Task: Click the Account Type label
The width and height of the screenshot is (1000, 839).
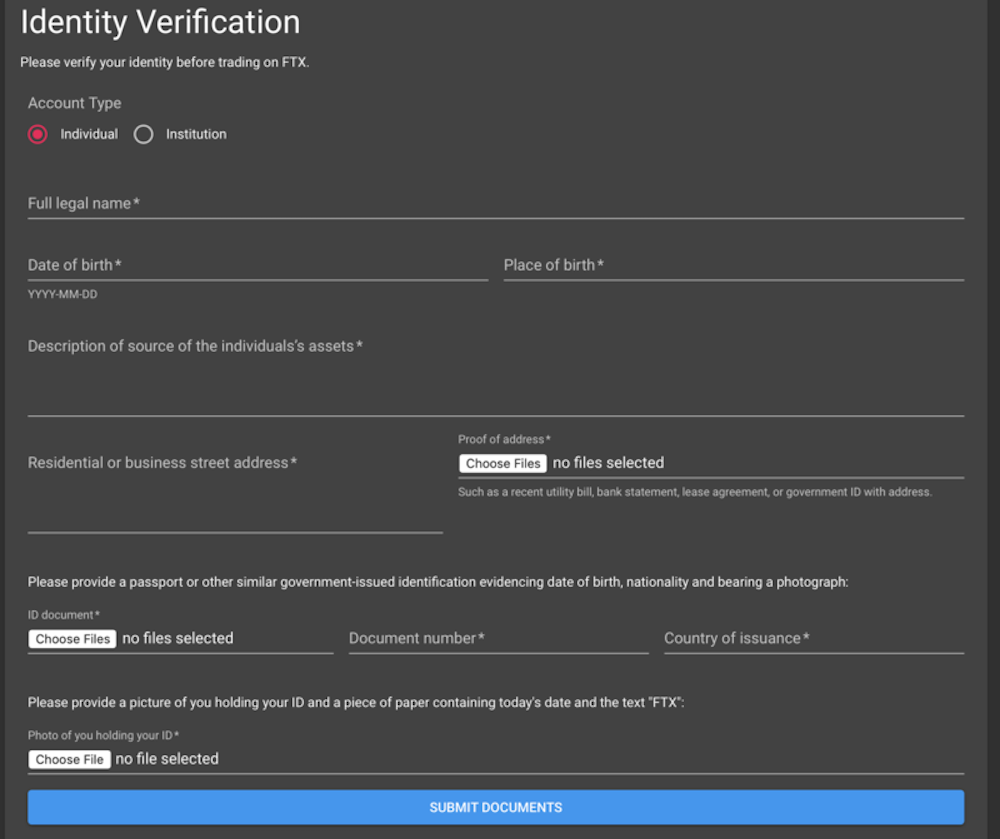Action: pyautogui.click(x=74, y=103)
